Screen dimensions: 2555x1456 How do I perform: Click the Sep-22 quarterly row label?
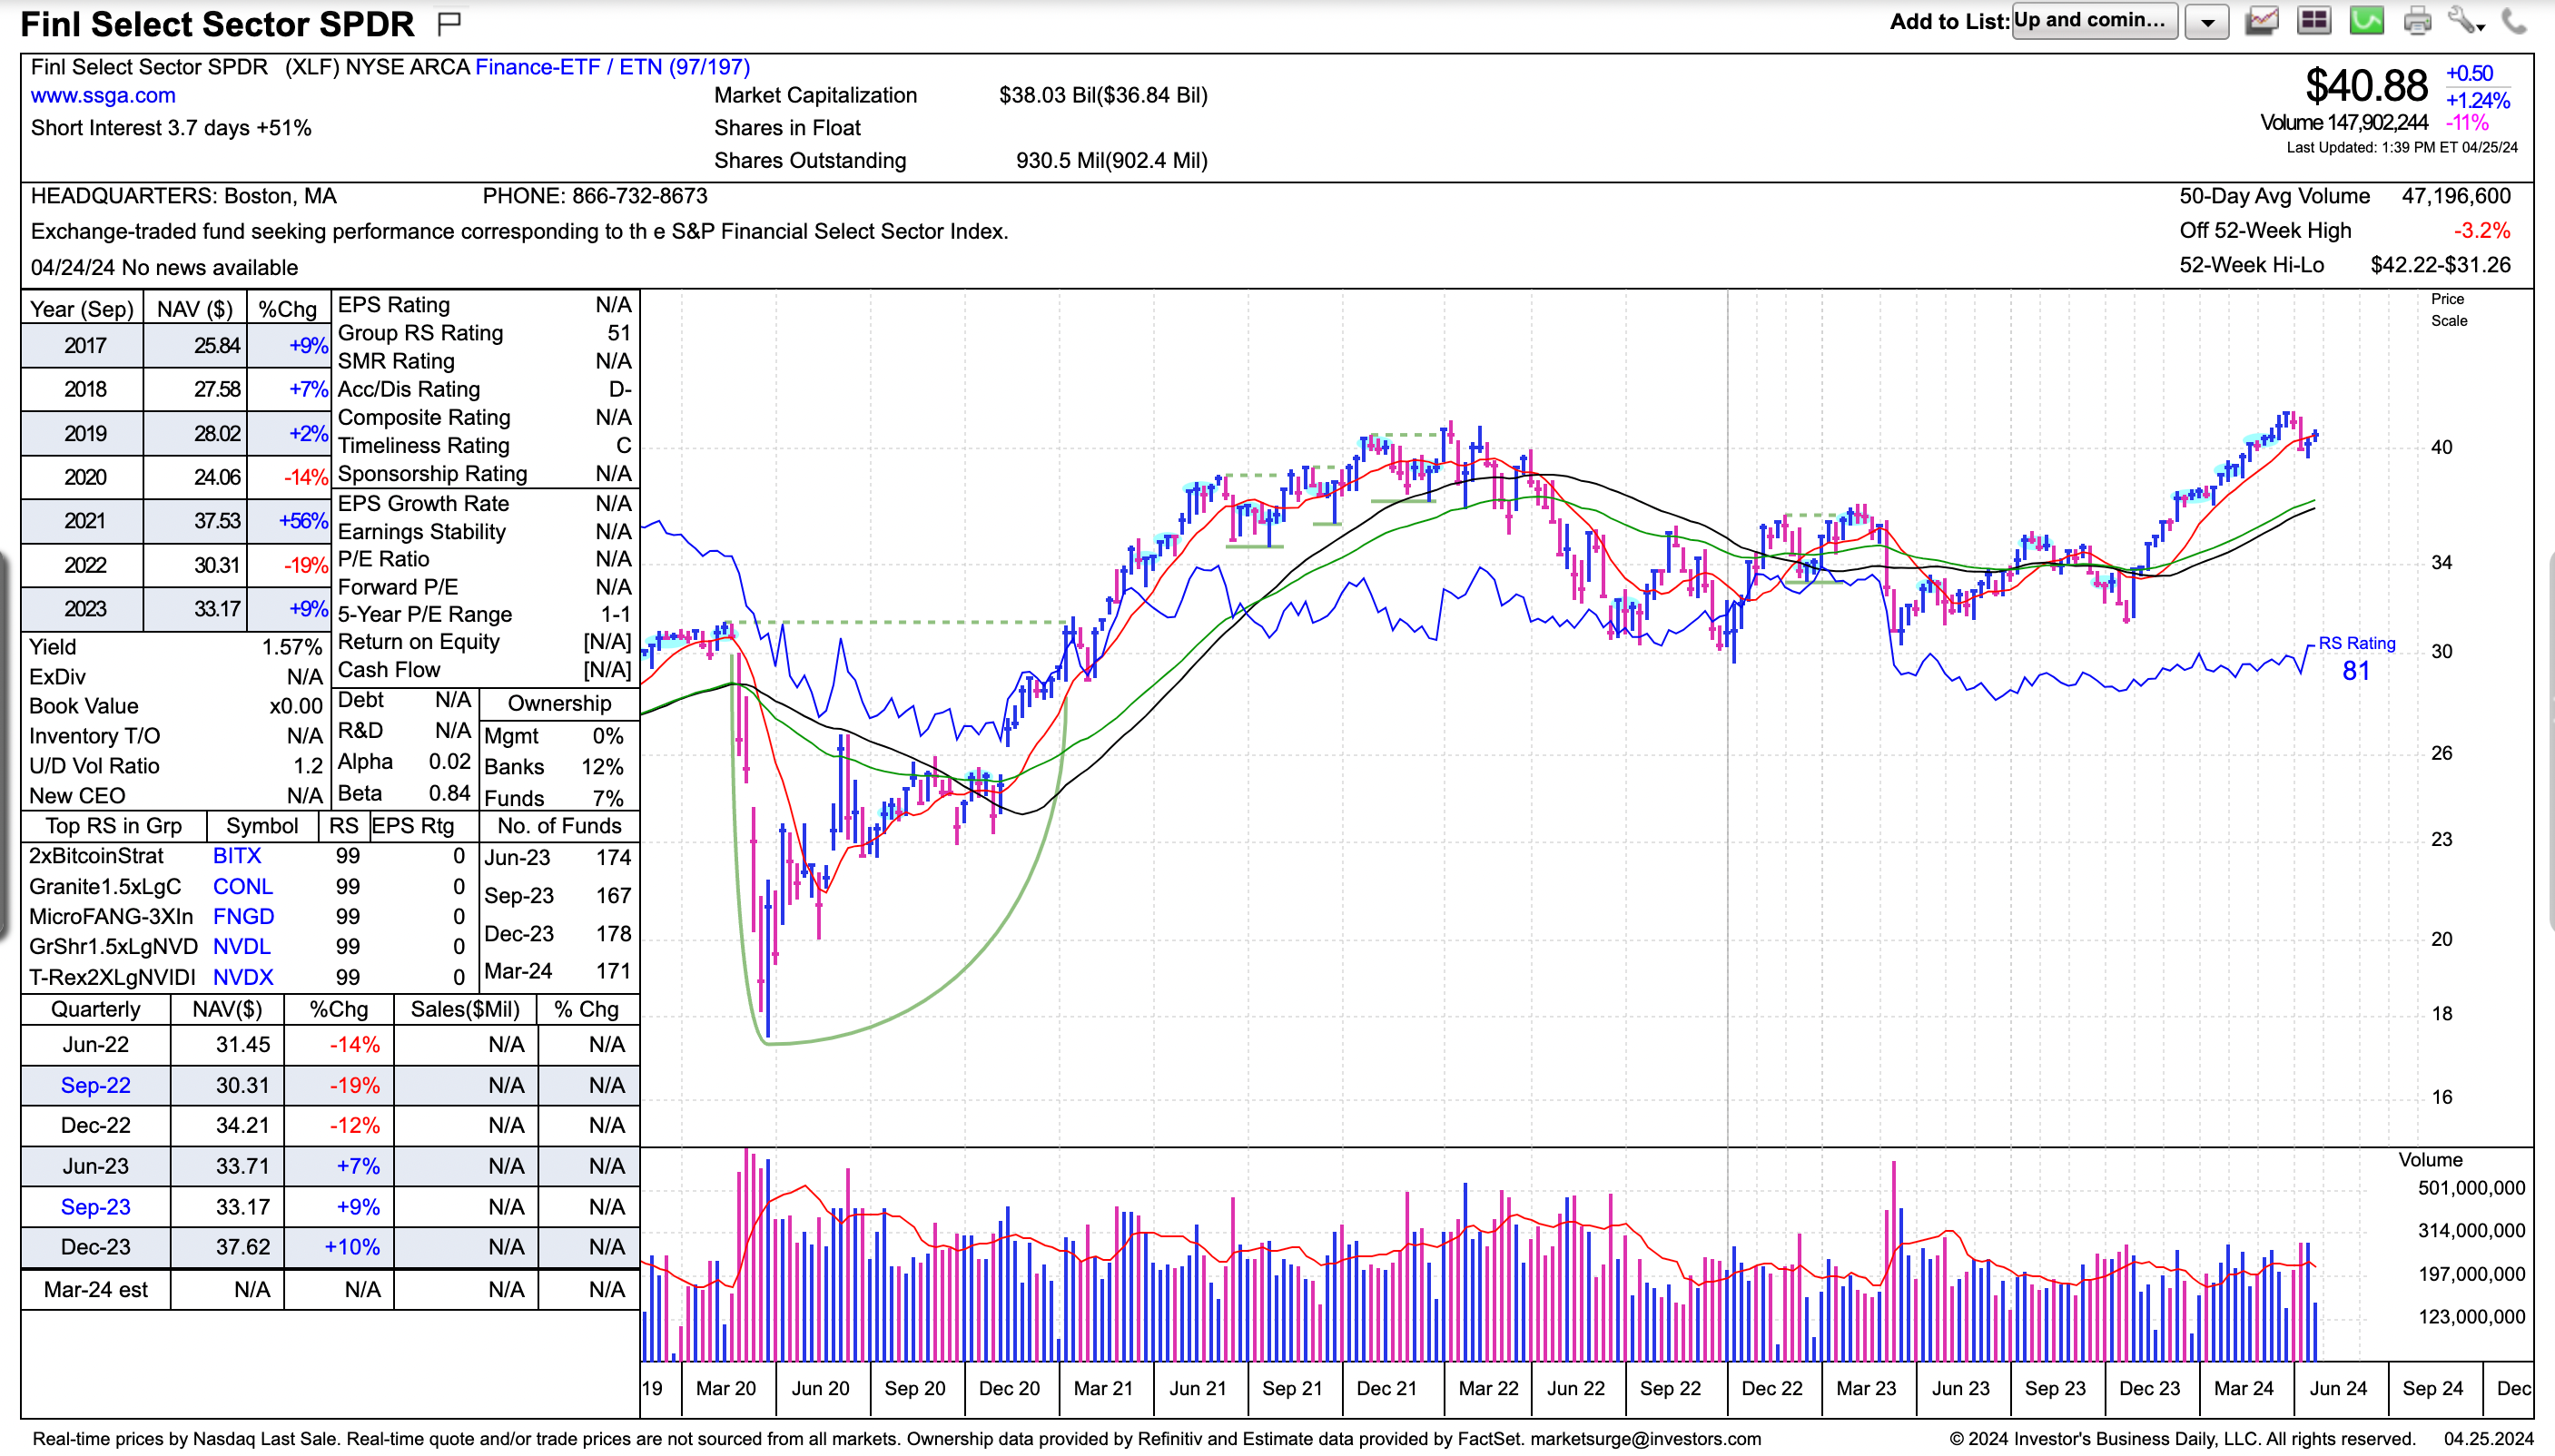pos(95,1086)
